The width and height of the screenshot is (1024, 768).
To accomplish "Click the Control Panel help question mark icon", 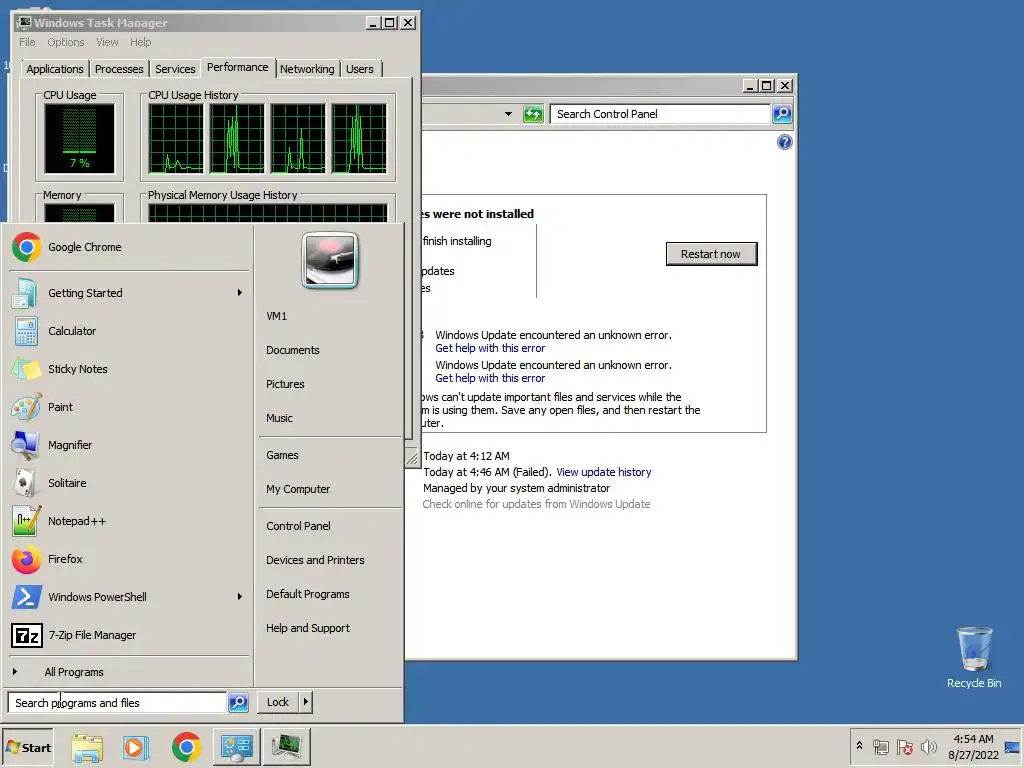I will click(785, 142).
